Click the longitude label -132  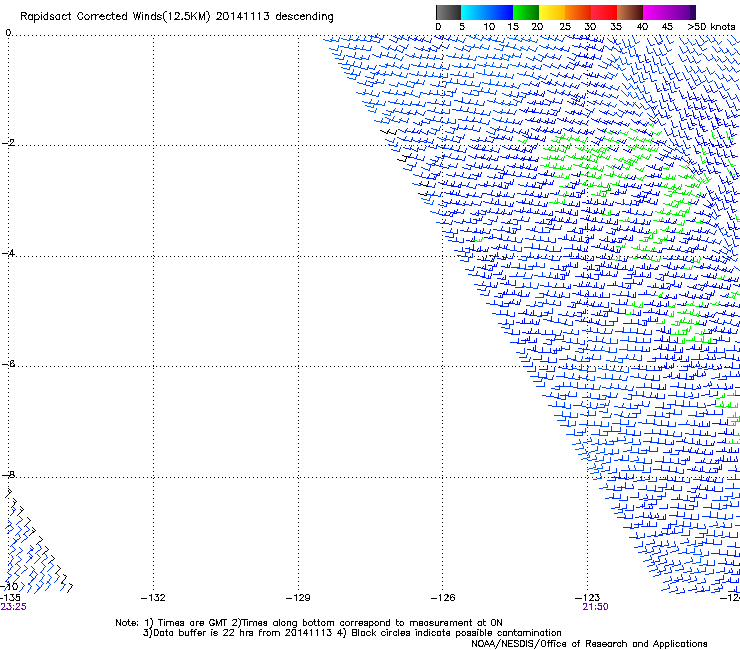point(153,598)
